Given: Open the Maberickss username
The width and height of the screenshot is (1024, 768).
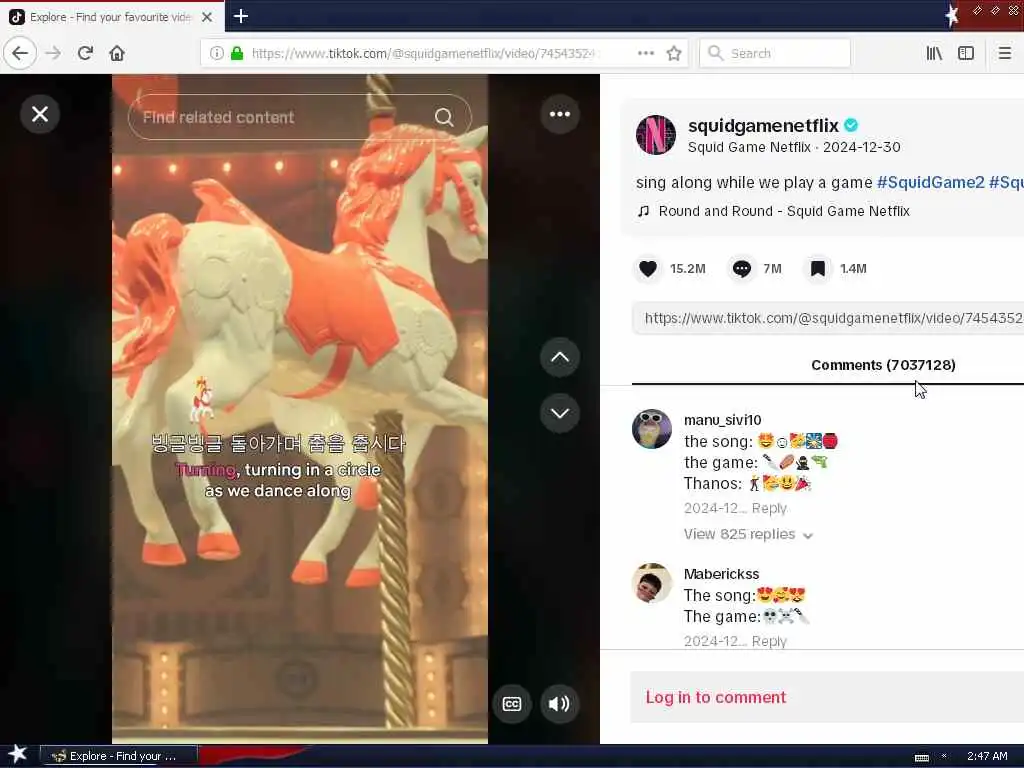Looking at the screenshot, I should click(721, 574).
